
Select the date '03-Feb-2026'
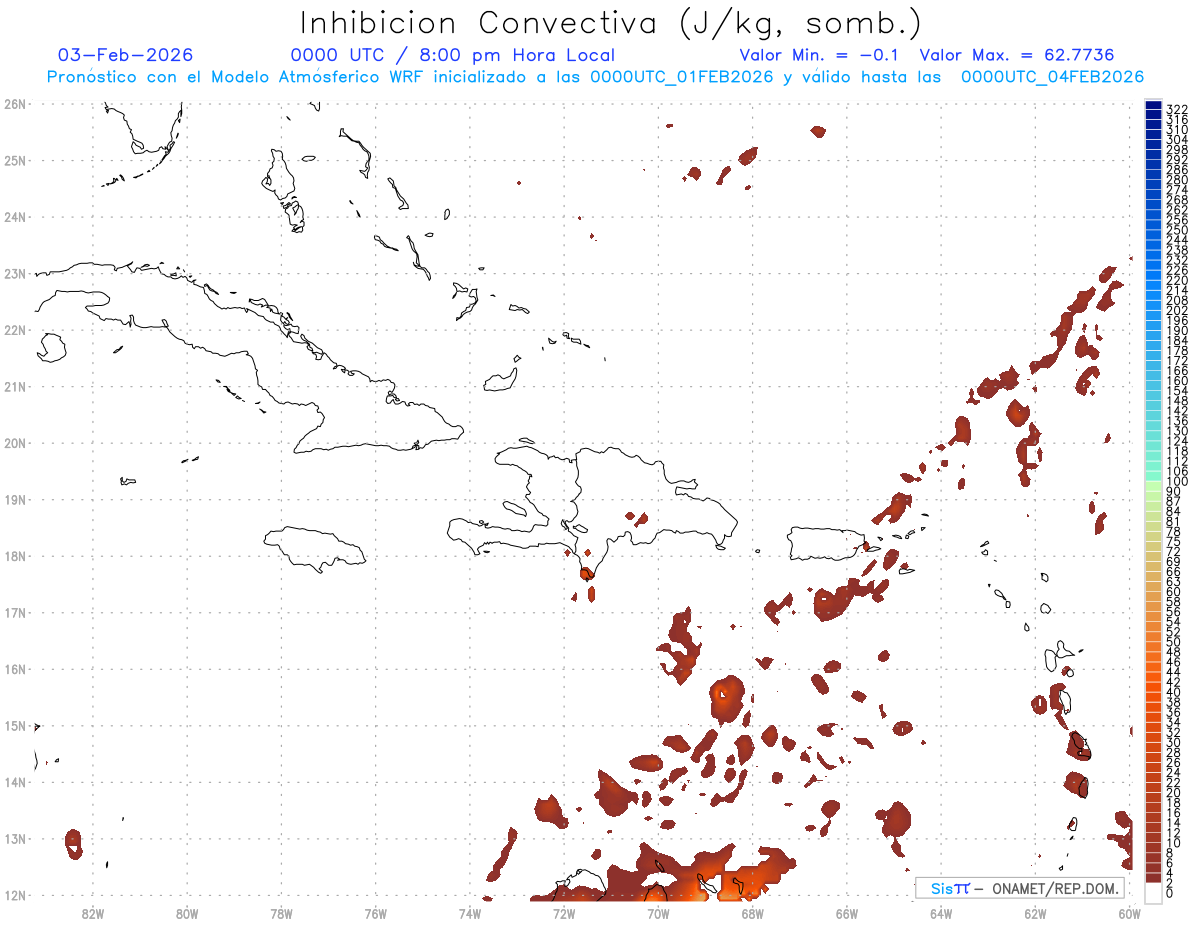(126, 55)
